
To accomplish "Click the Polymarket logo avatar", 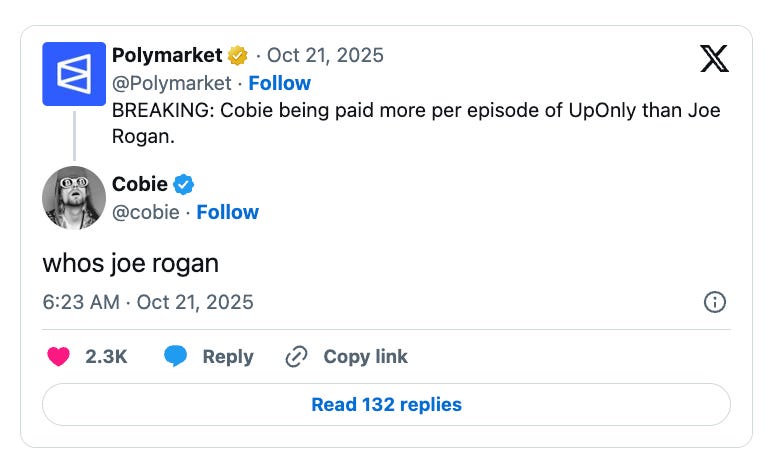I will tap(74, 74).
